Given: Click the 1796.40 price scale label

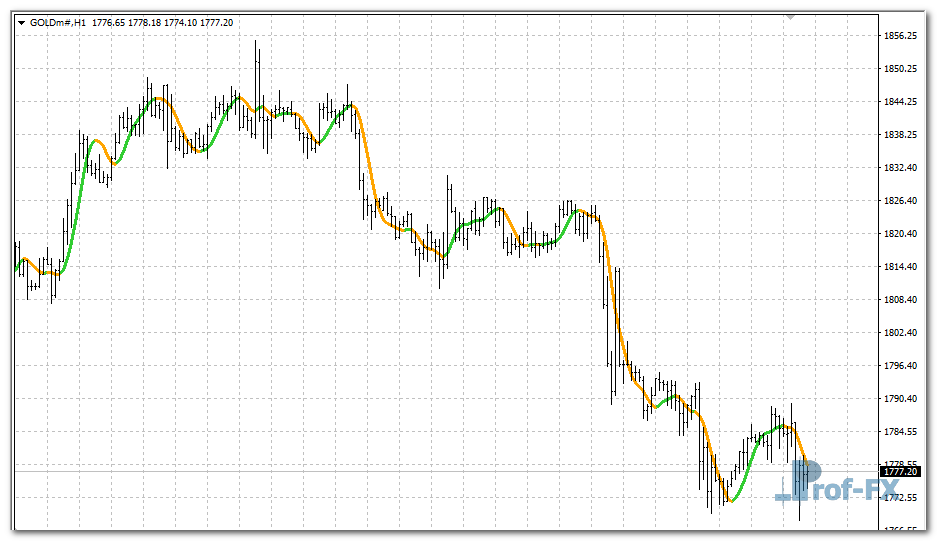Looking at the screenshot, I should [901, 366].
